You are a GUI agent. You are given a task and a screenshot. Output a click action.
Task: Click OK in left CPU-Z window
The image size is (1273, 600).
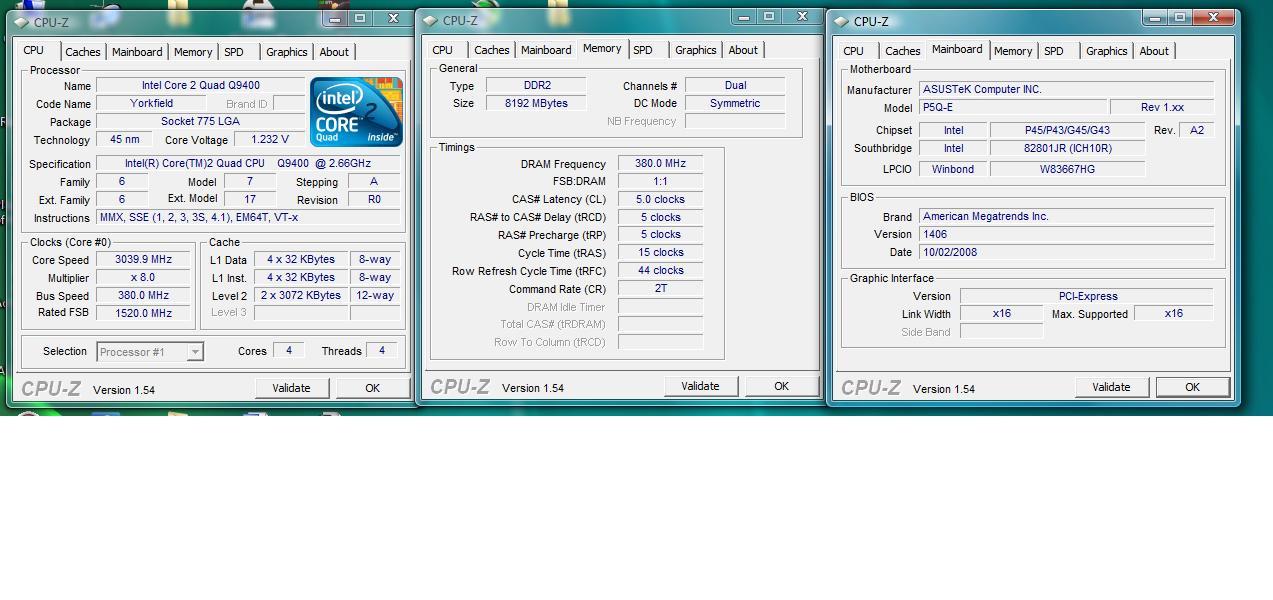[372, 388]
